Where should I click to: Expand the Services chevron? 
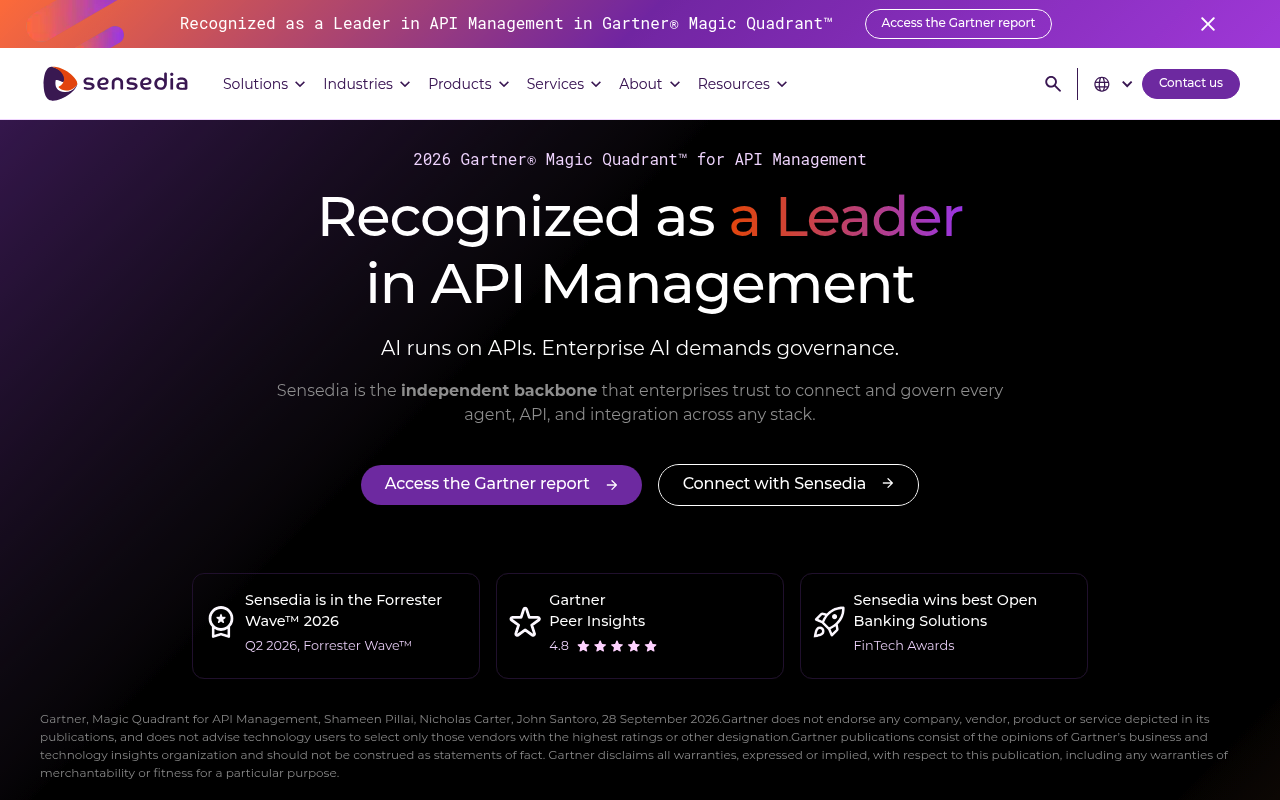click(596, 84)
